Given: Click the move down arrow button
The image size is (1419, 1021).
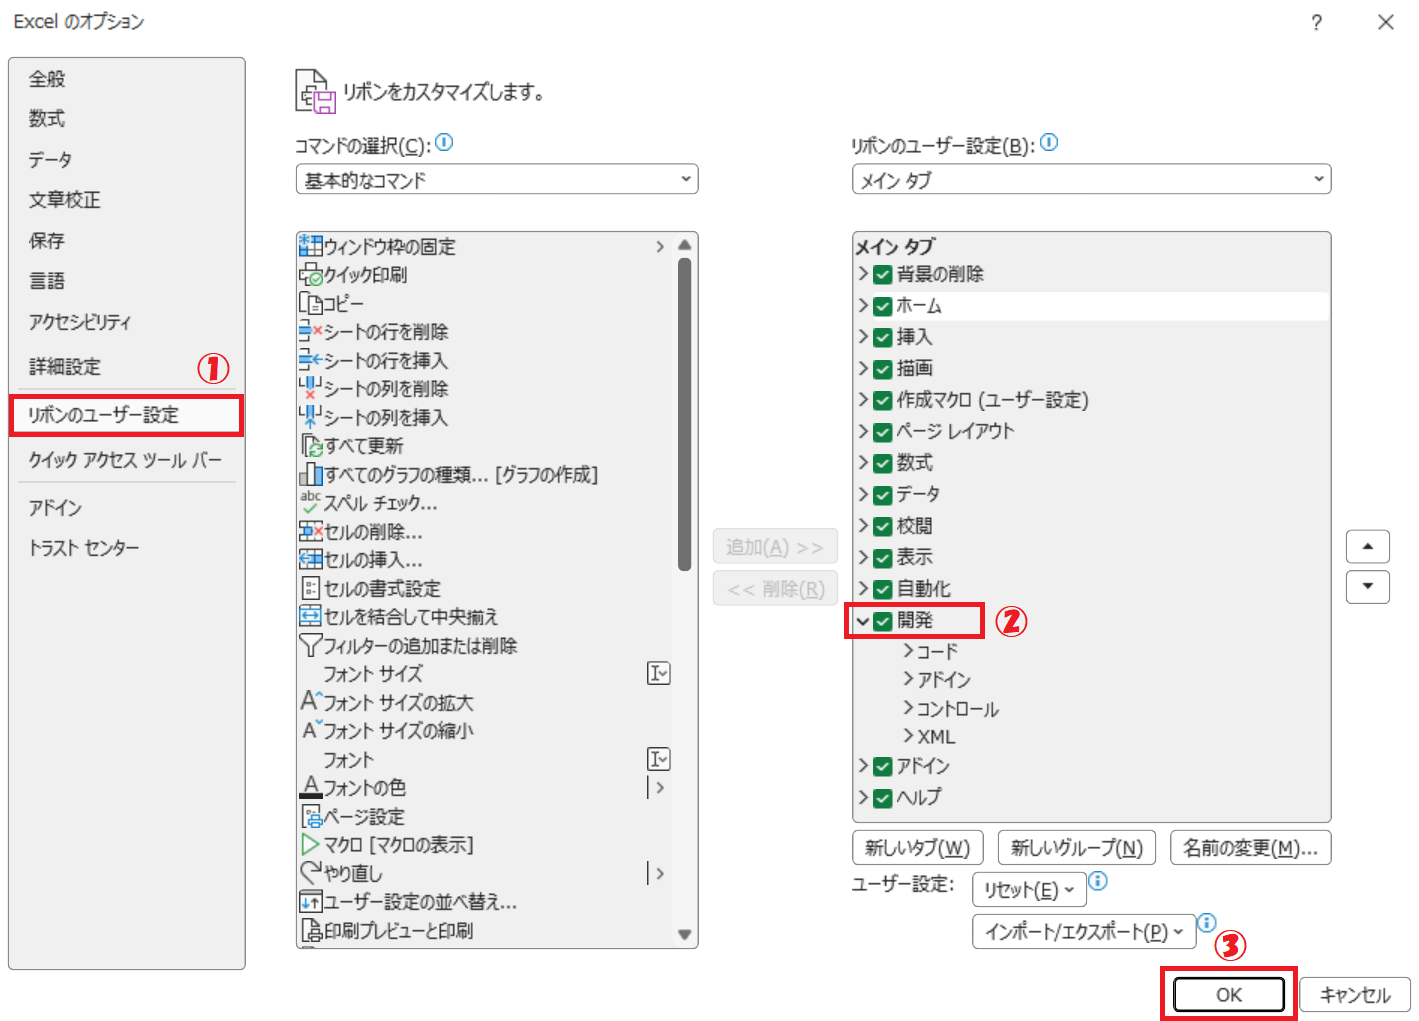Looking at the screenshot, I should pyautogui.click(x=1368, y=586).
